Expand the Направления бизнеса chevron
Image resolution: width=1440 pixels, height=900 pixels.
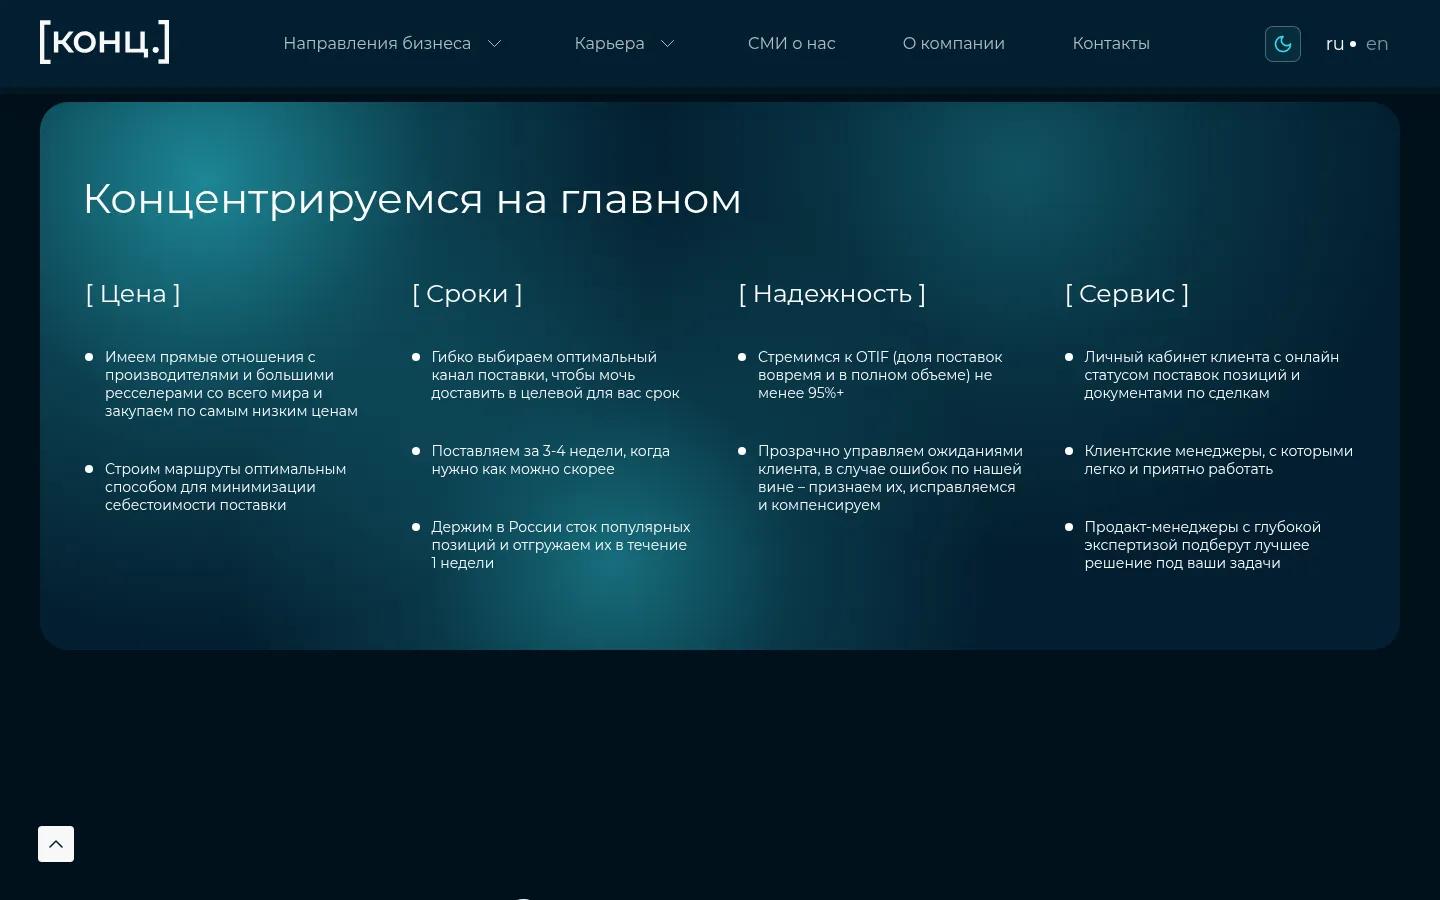pos(494,44)
